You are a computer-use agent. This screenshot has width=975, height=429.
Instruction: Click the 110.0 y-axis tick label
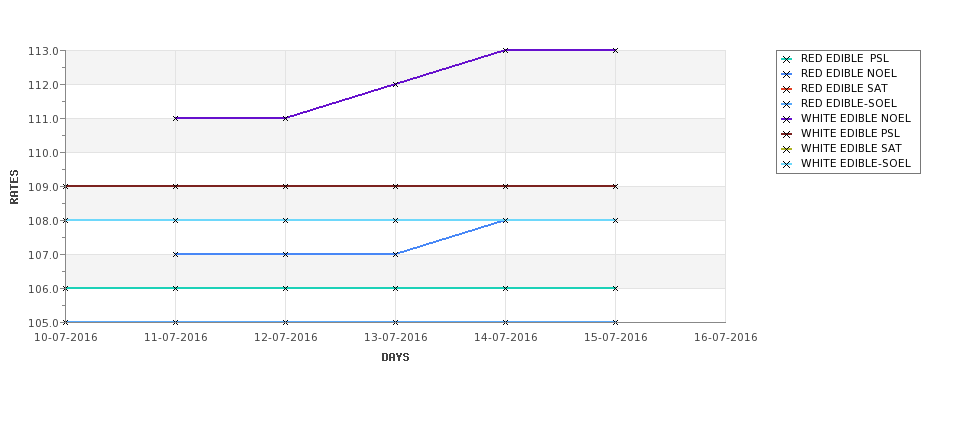point(43,152)
